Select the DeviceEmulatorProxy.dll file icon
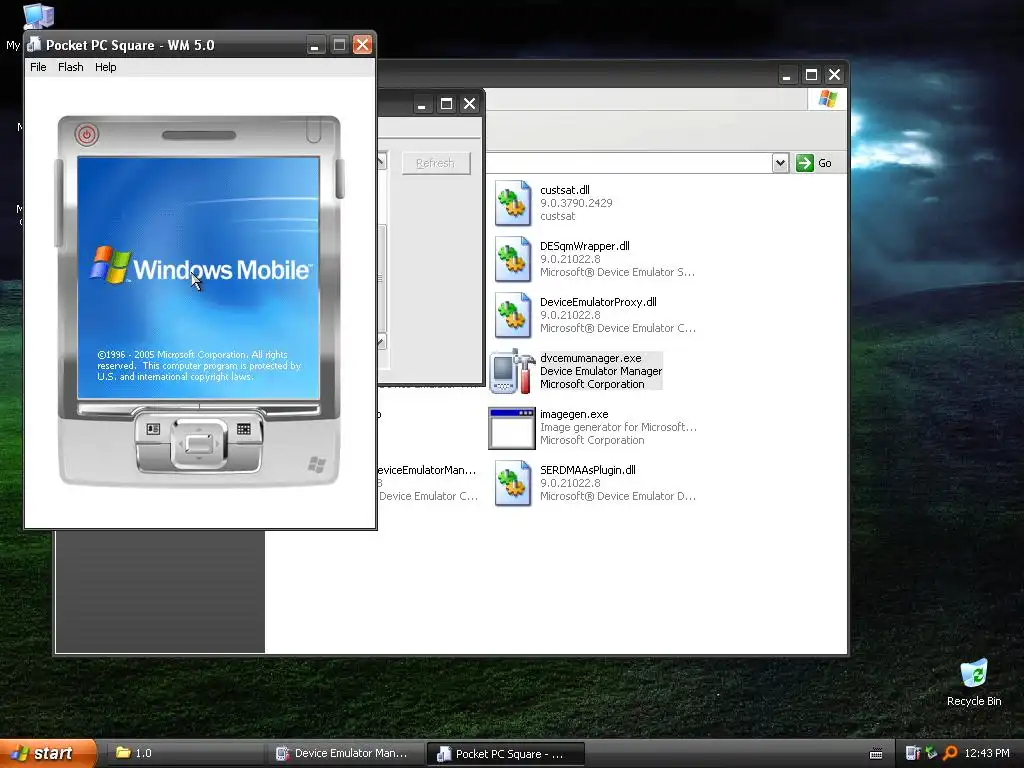Screen dimensions: 1024x768 tap(513, 315)
